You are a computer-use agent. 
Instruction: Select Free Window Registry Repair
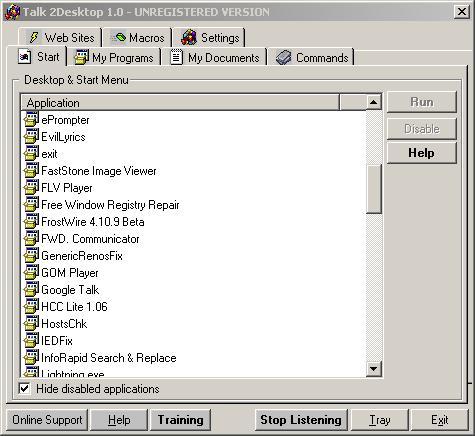click(110, 205)
